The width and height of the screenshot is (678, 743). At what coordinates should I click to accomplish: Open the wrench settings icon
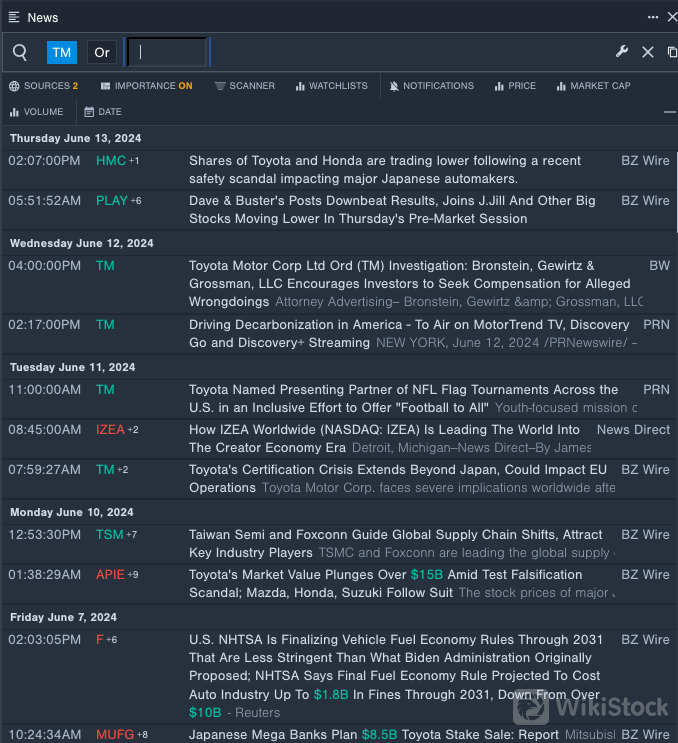622,52
